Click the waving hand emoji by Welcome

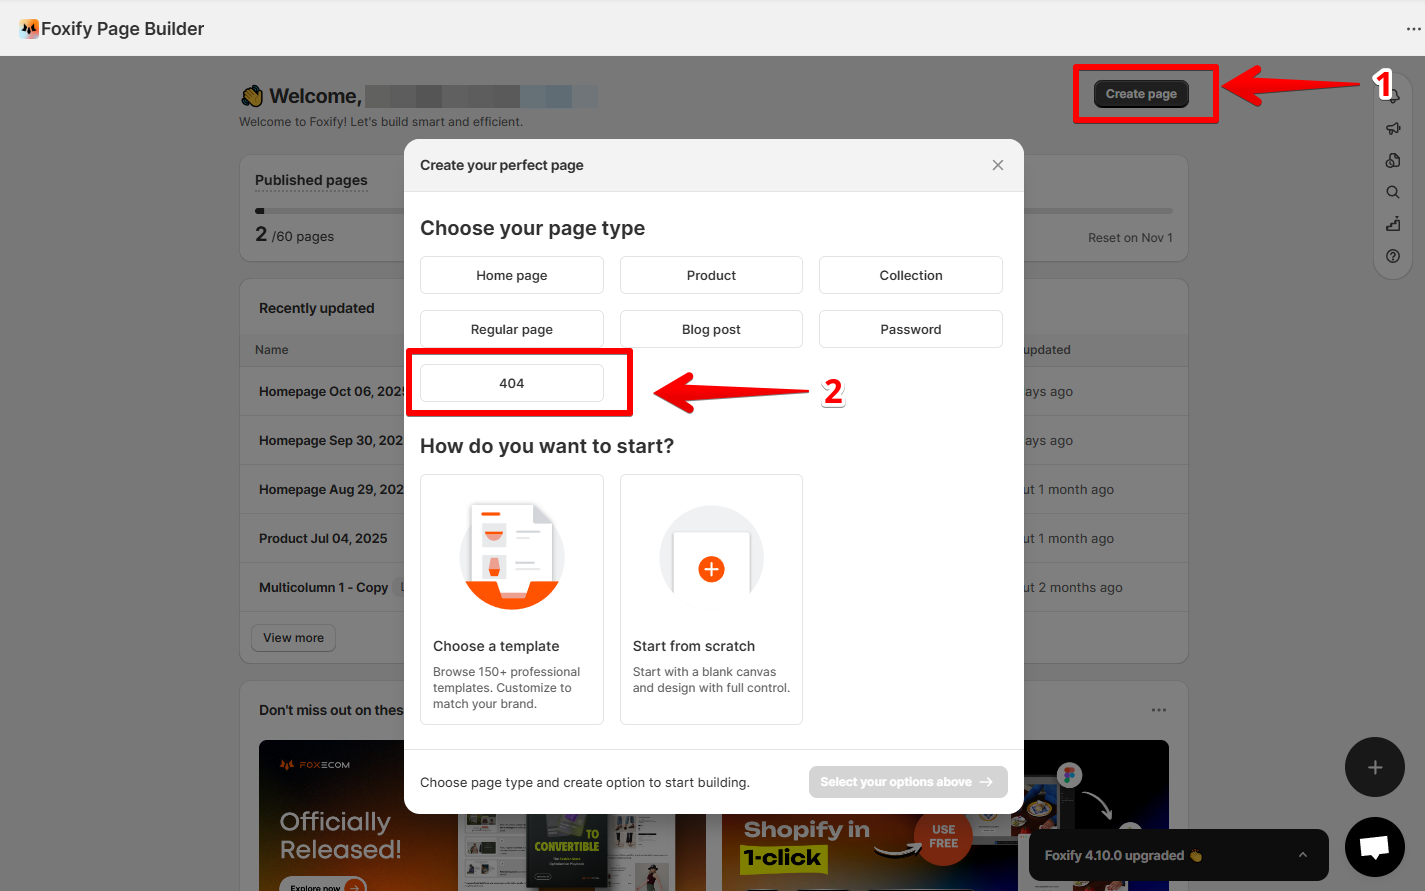[252, 96]
